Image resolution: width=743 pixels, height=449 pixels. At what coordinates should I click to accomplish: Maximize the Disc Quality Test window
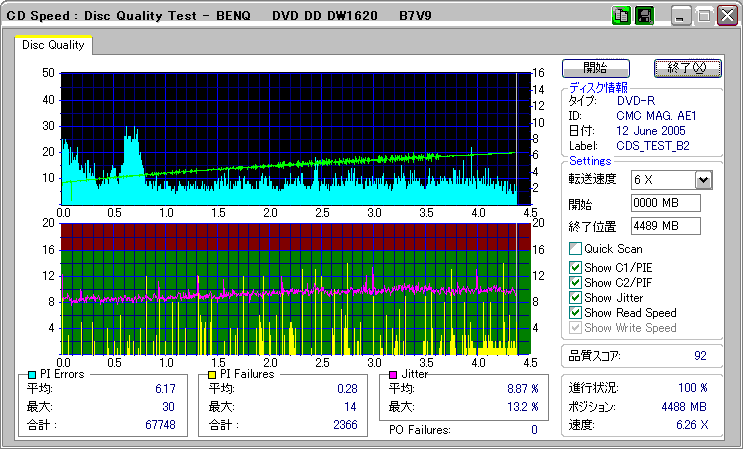coord(704,16)
